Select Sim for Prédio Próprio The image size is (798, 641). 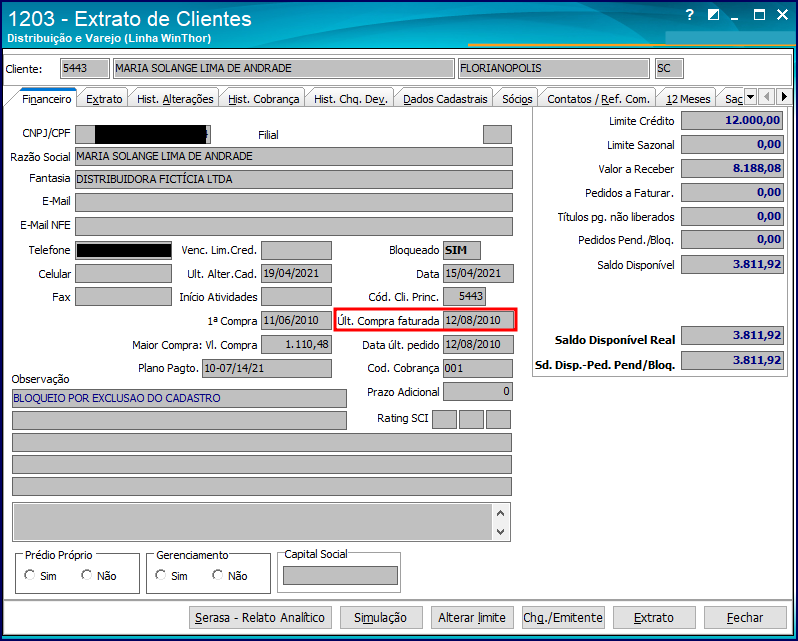pos(30,575)
